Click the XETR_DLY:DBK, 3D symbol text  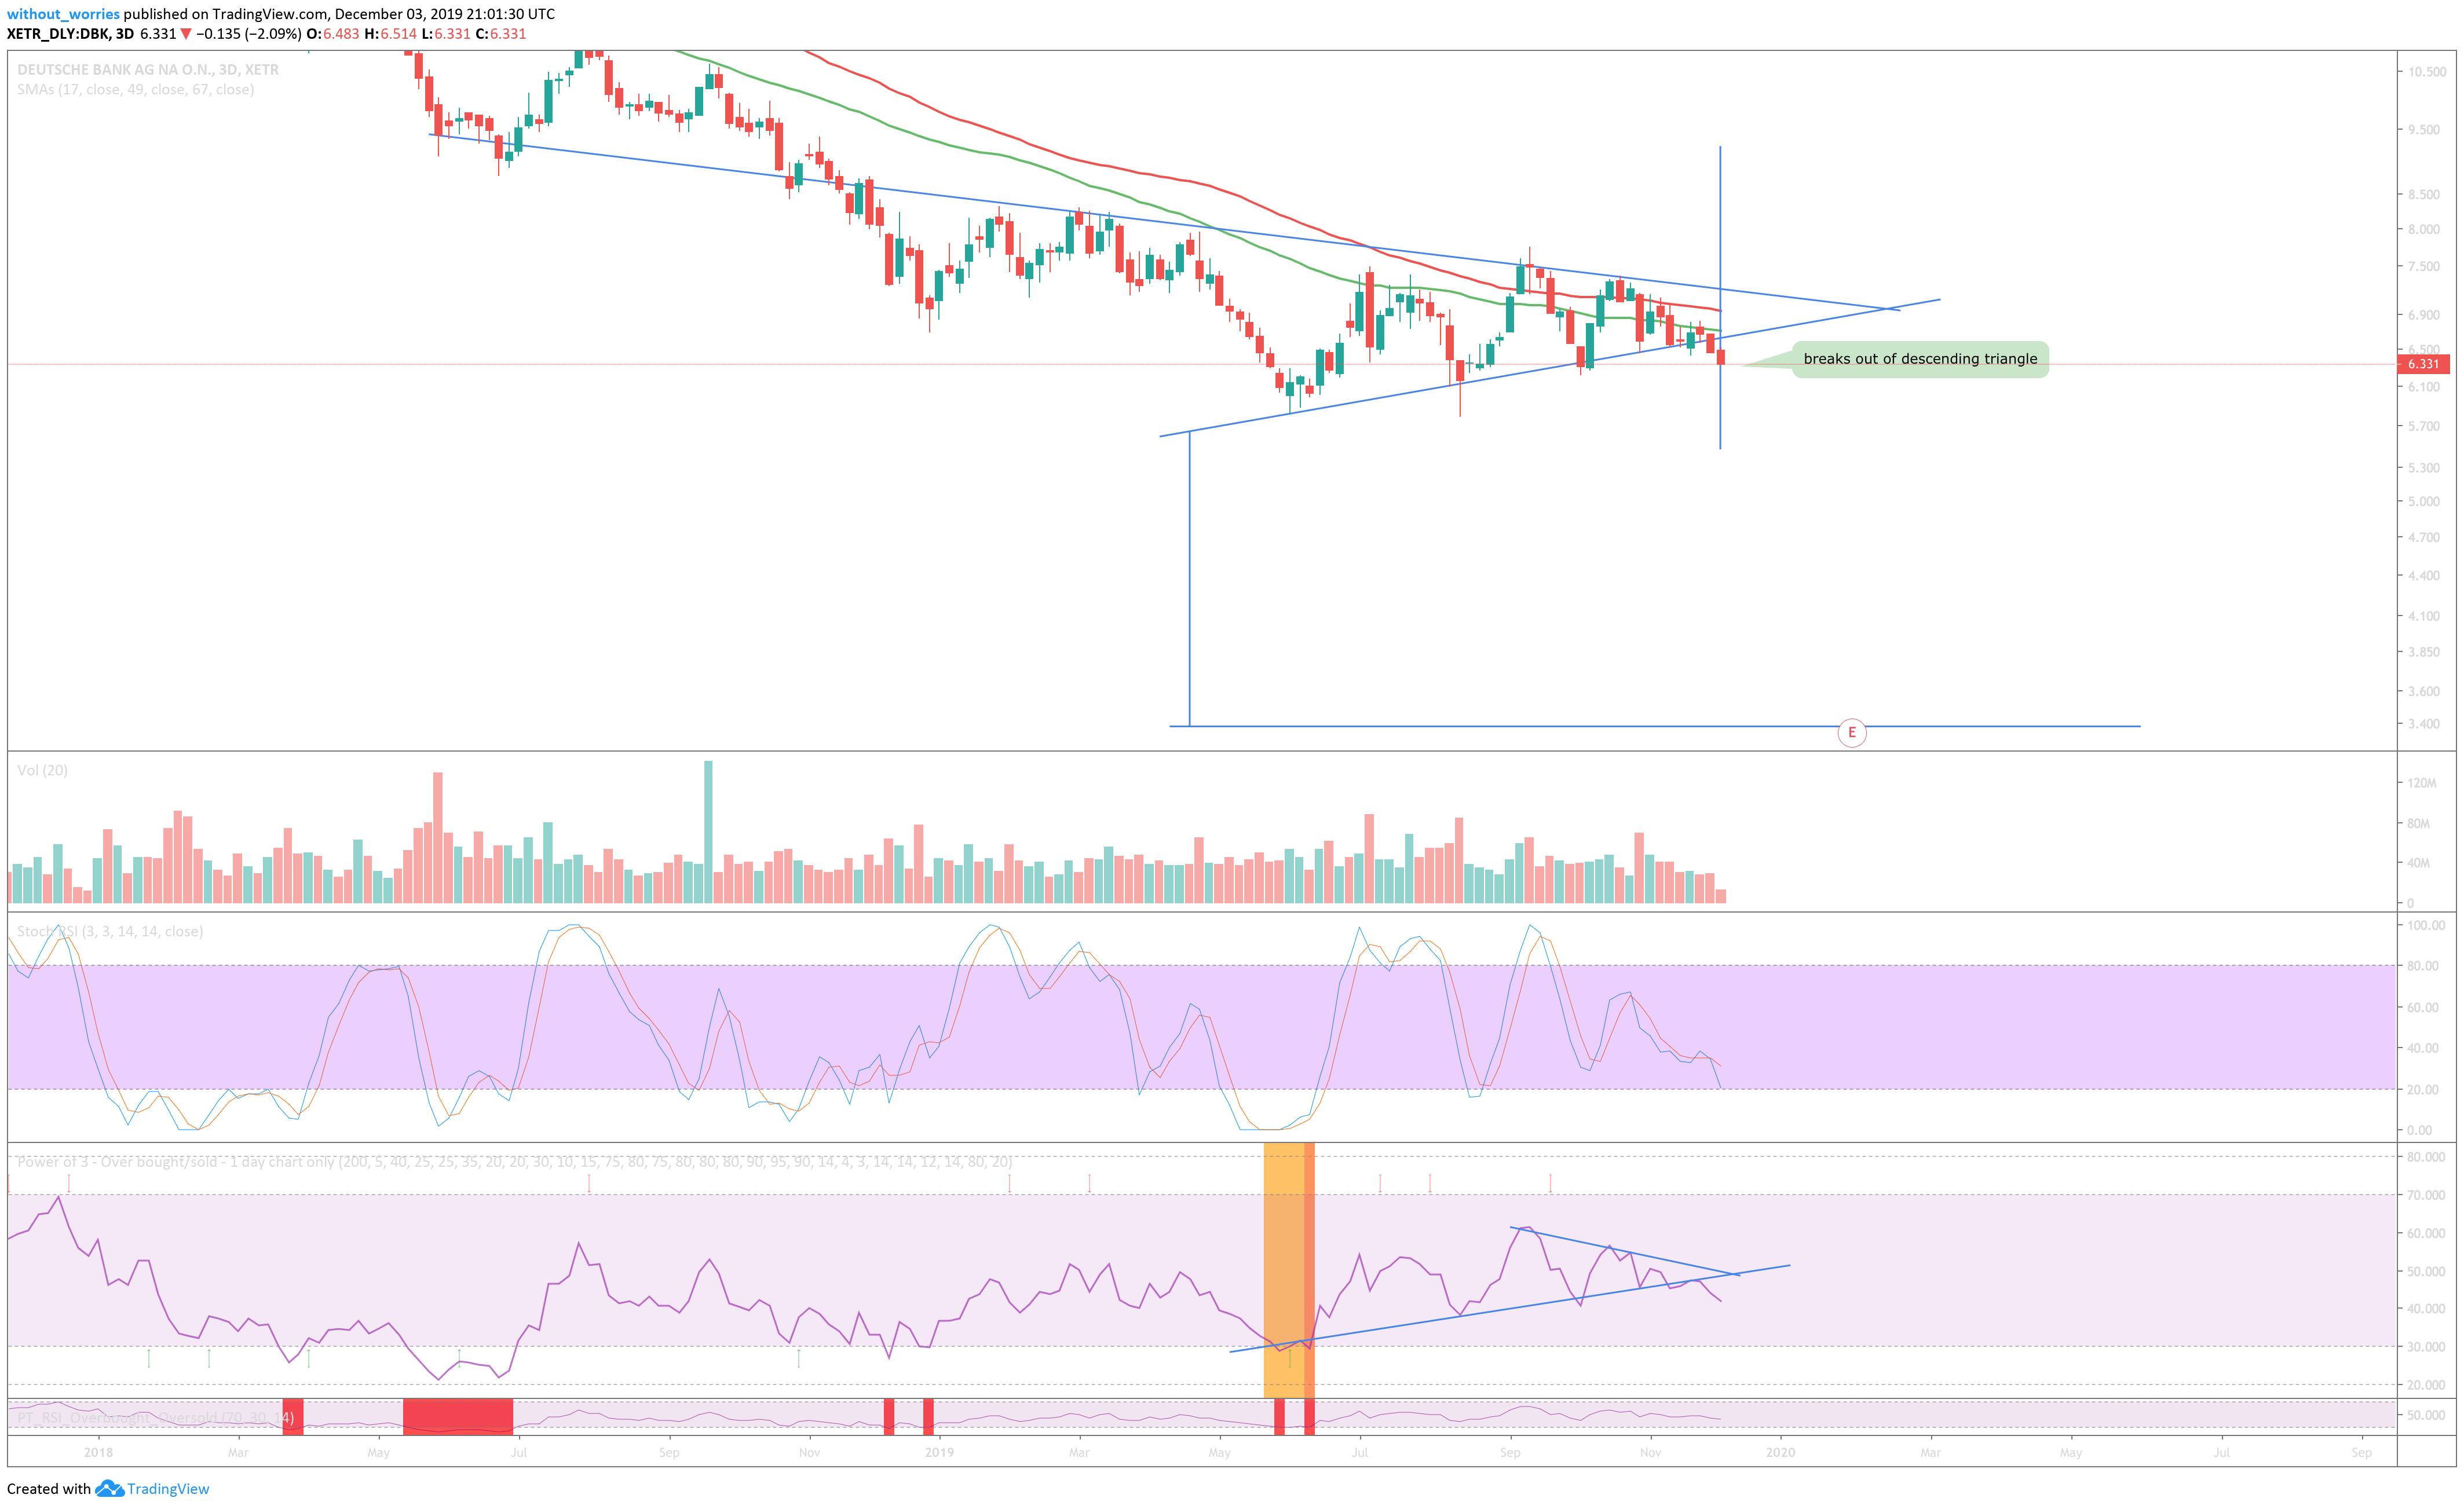70,34
